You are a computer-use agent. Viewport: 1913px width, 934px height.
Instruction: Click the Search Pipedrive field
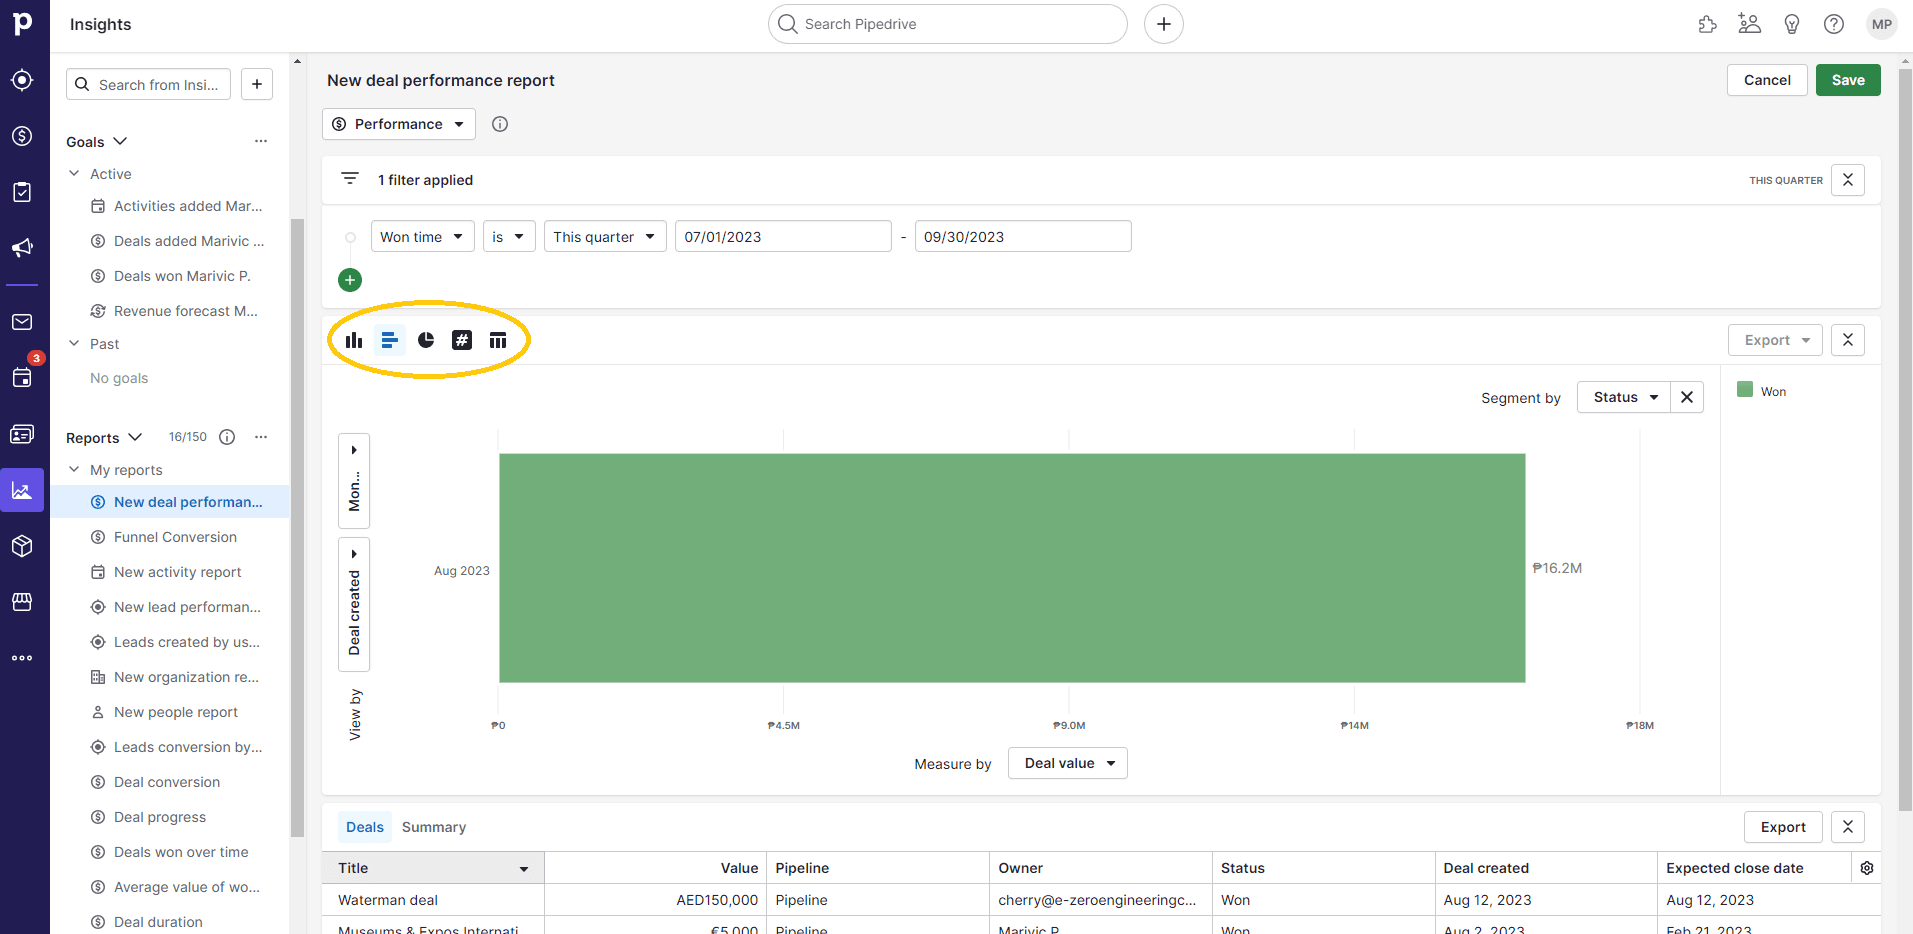pyautogui.click(x=948, y=24)
